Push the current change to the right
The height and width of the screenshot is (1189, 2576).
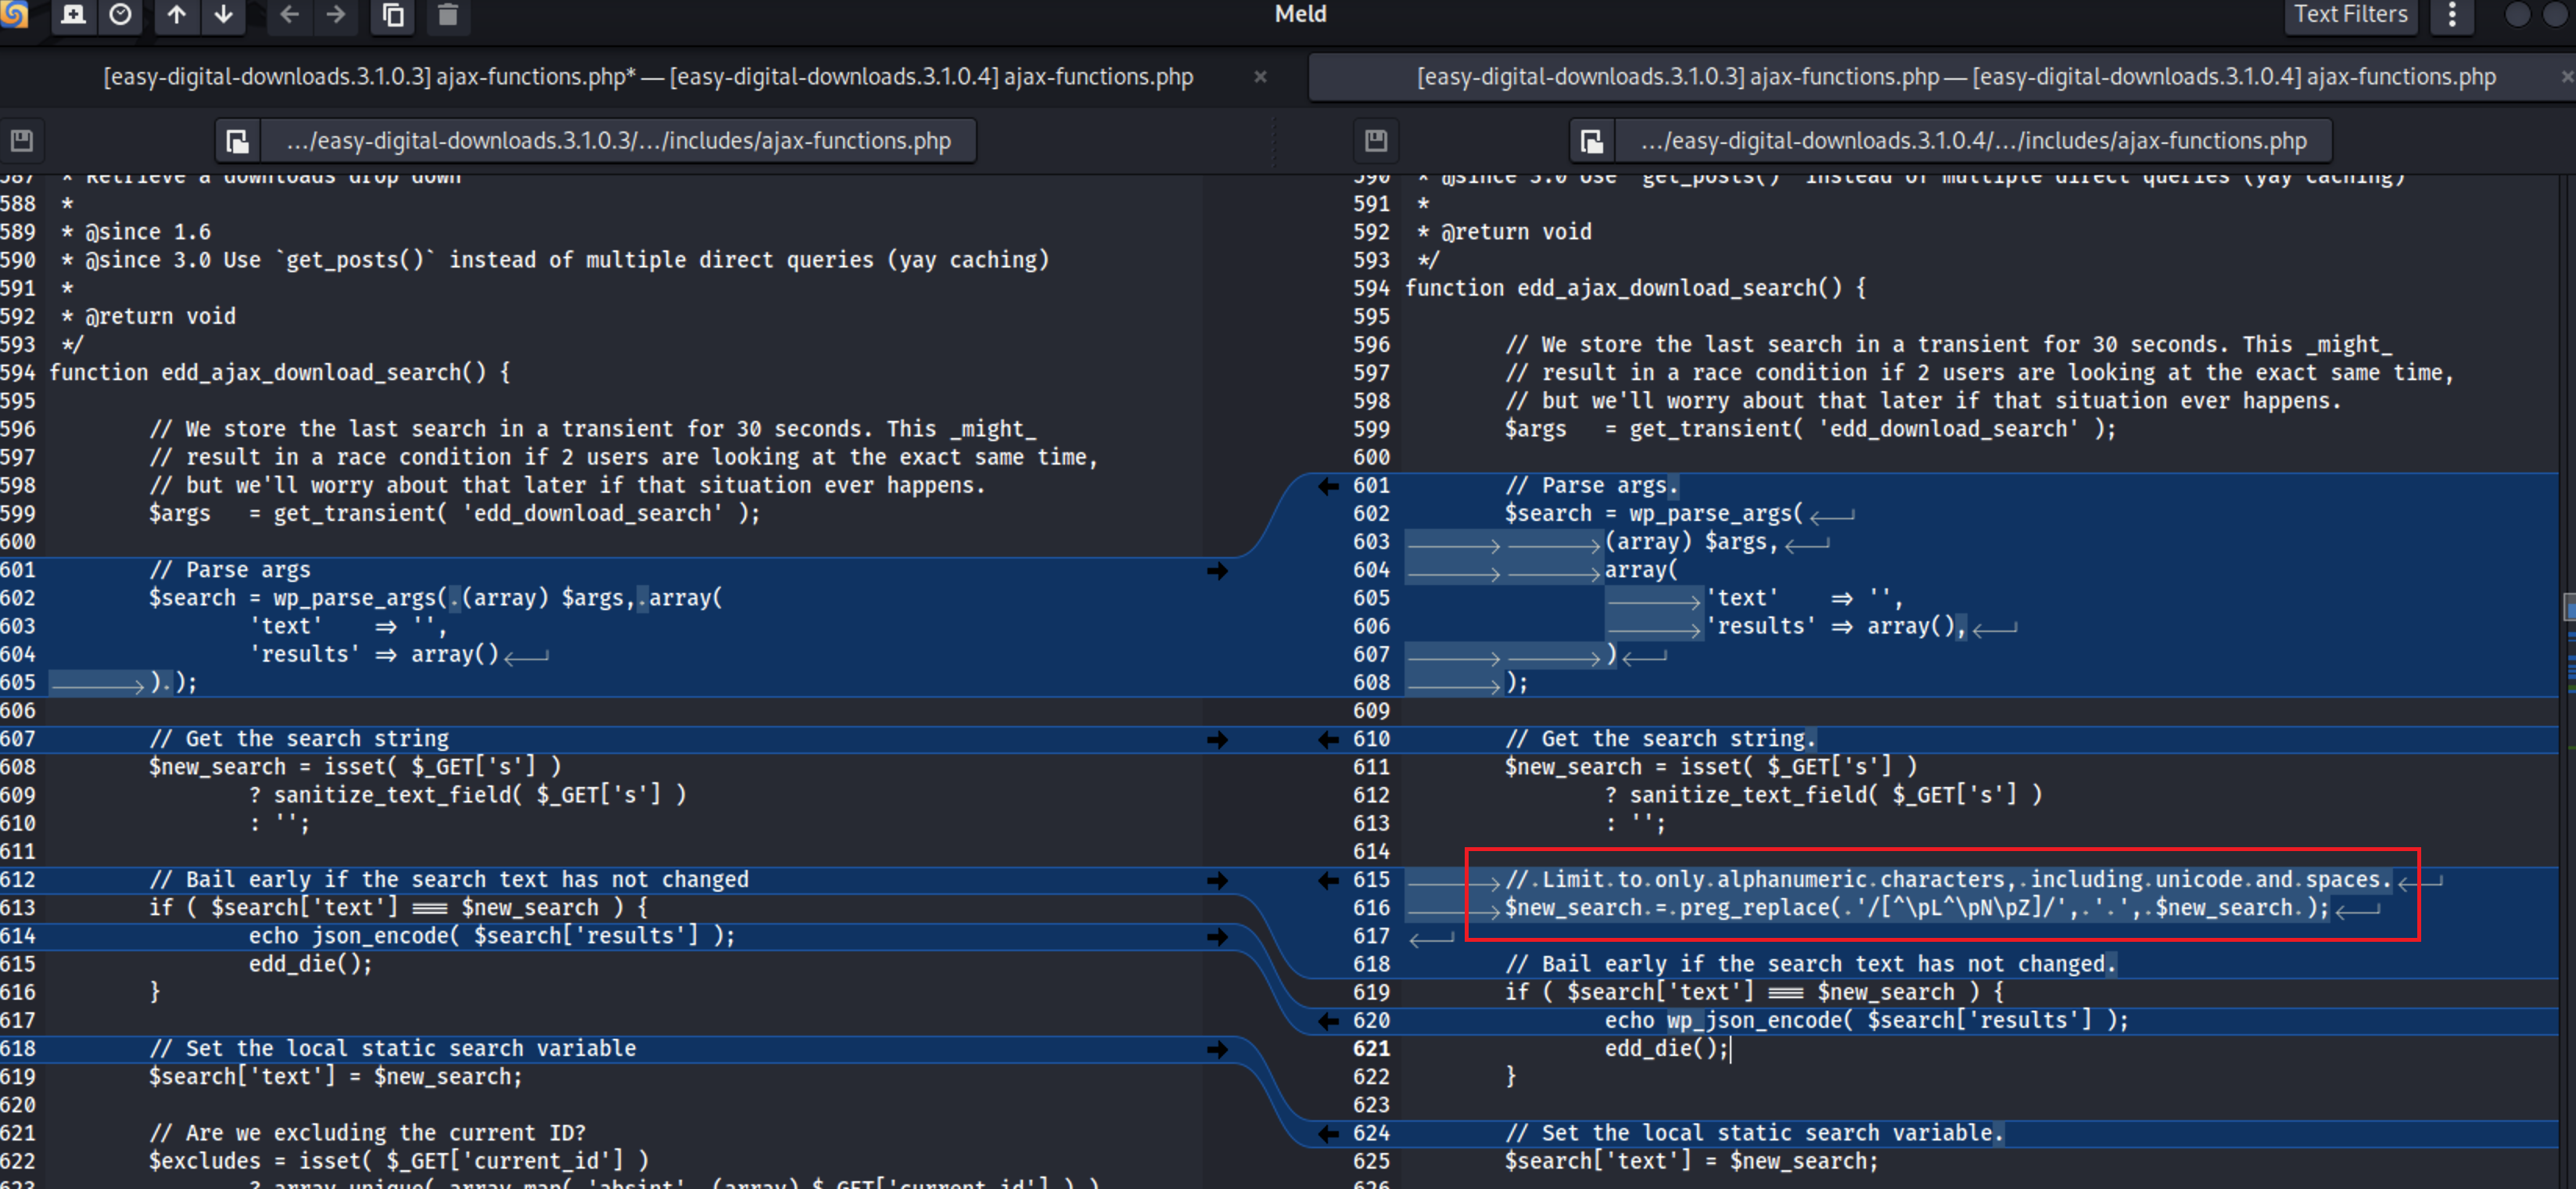(337, 14)
